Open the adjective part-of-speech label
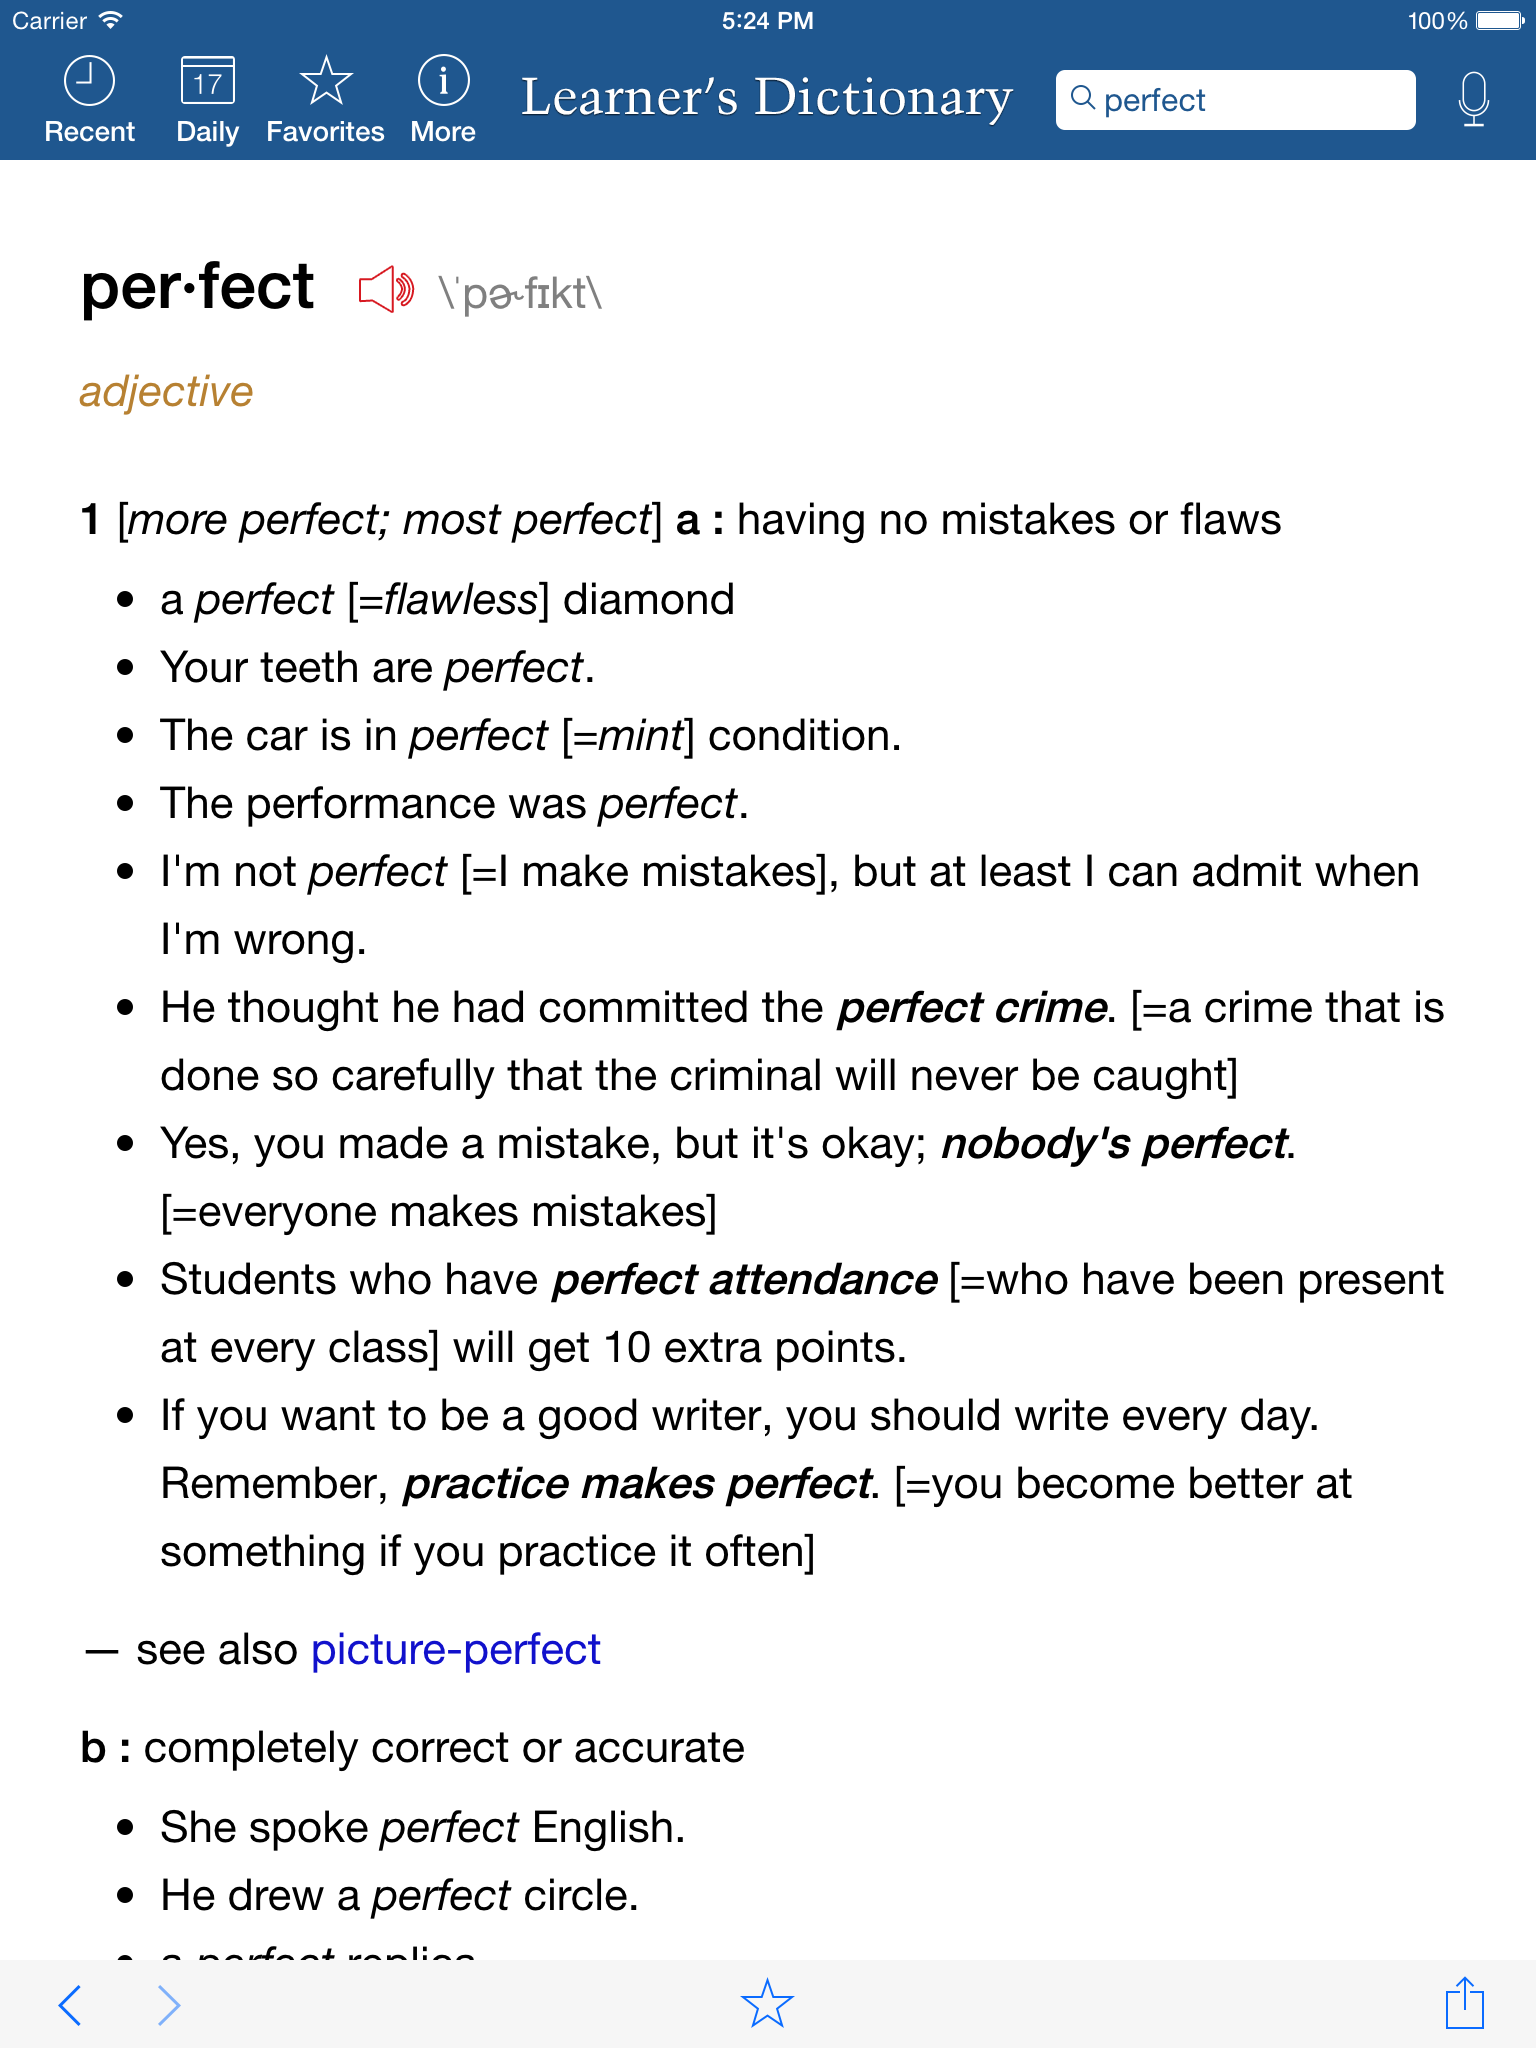Viewport: 1536px width, 2048px height. coord(166,392)
